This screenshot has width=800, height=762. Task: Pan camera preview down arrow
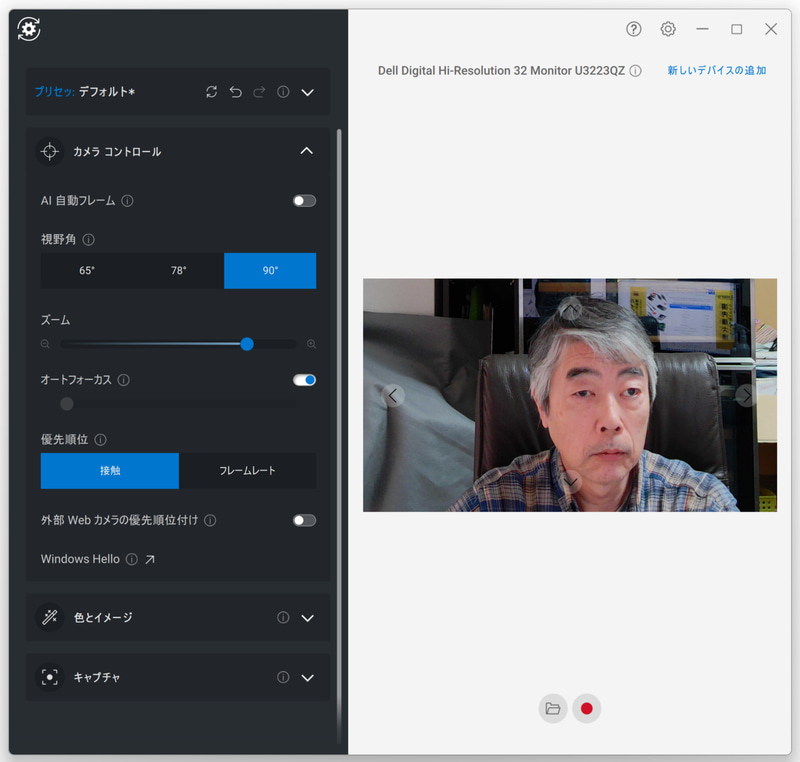coord(570,481)
